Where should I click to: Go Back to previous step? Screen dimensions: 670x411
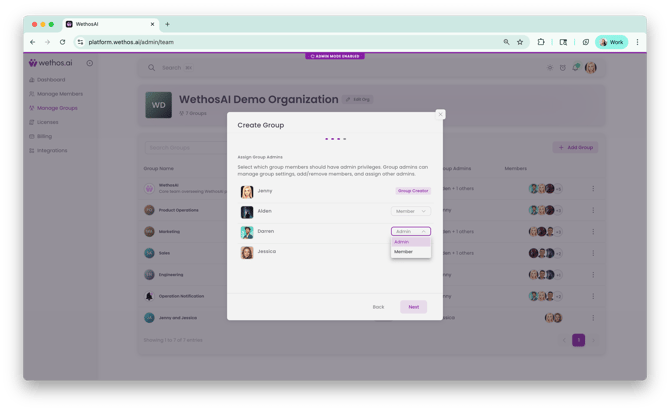click(x=378, y=307)
